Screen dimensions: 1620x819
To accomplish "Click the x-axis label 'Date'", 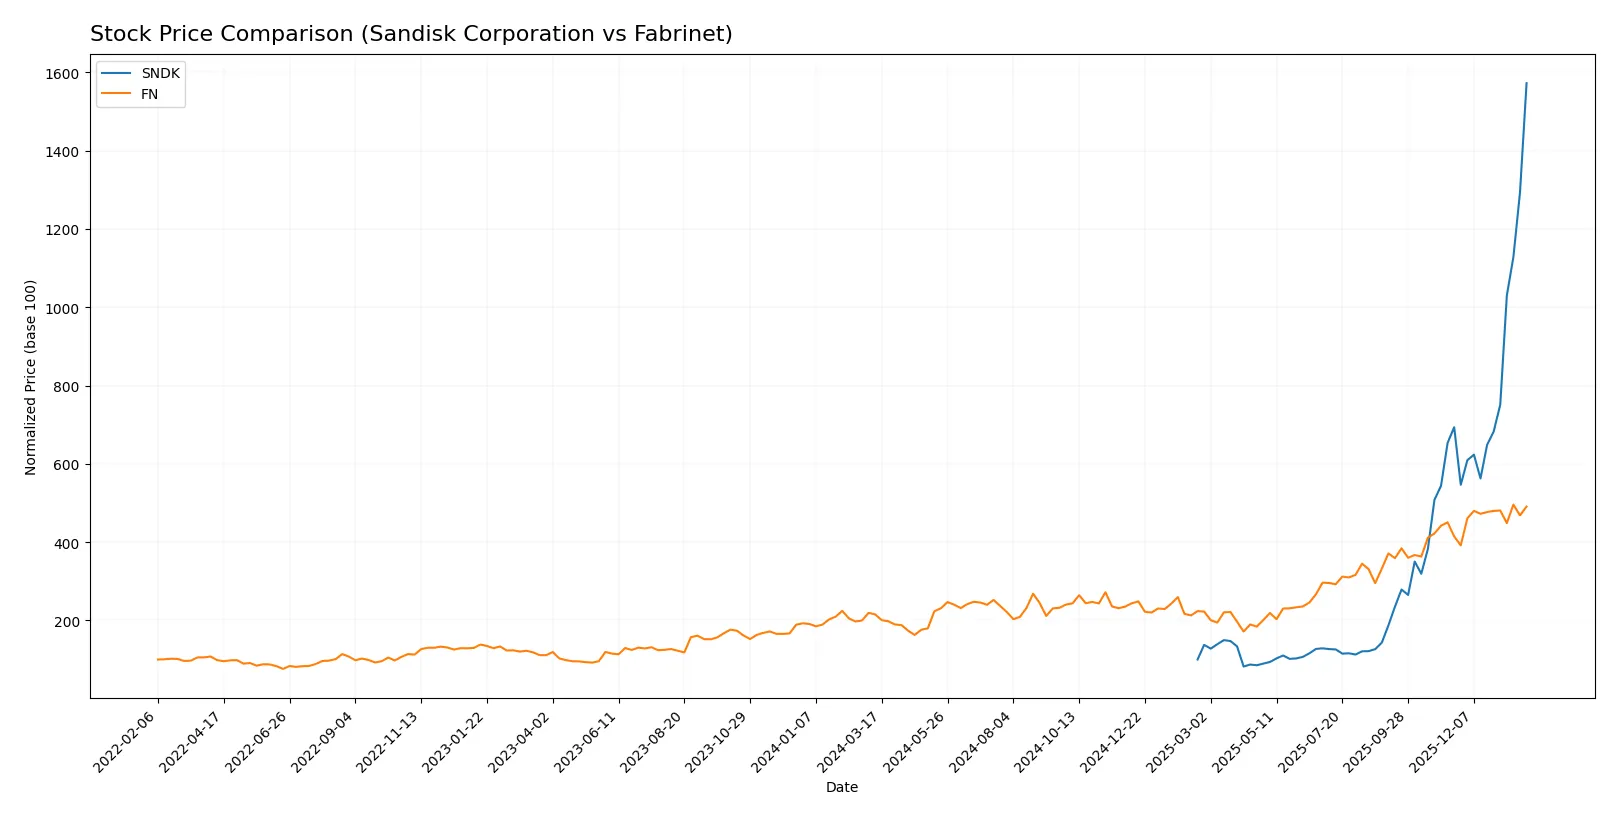I will pyautogui.click(x=842, y=787).
